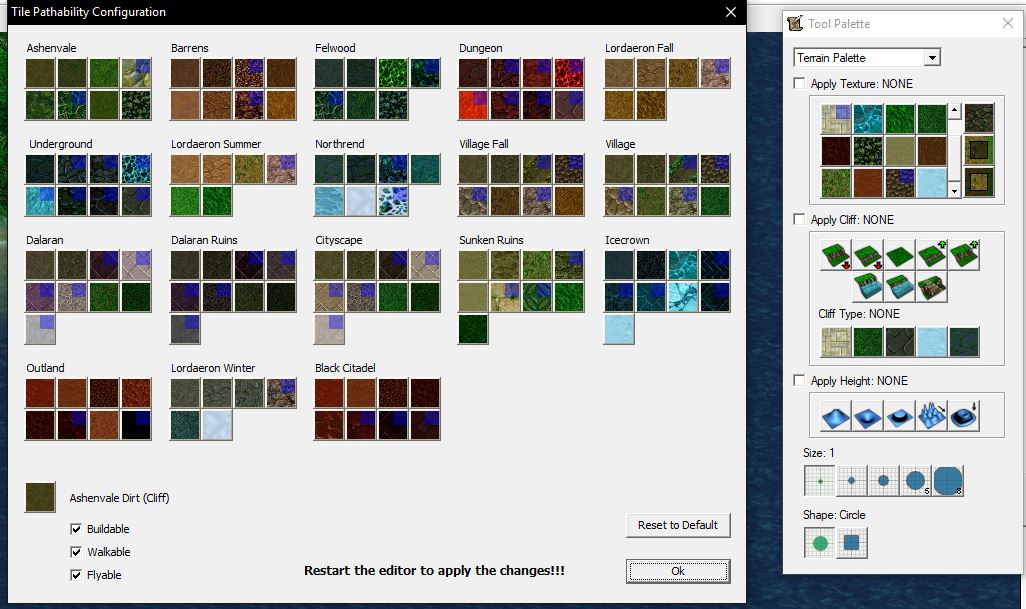The image size is (1026, 609).
Task: Pick the khaki tan texture in Apply Texture
Action: pos(900,150)
